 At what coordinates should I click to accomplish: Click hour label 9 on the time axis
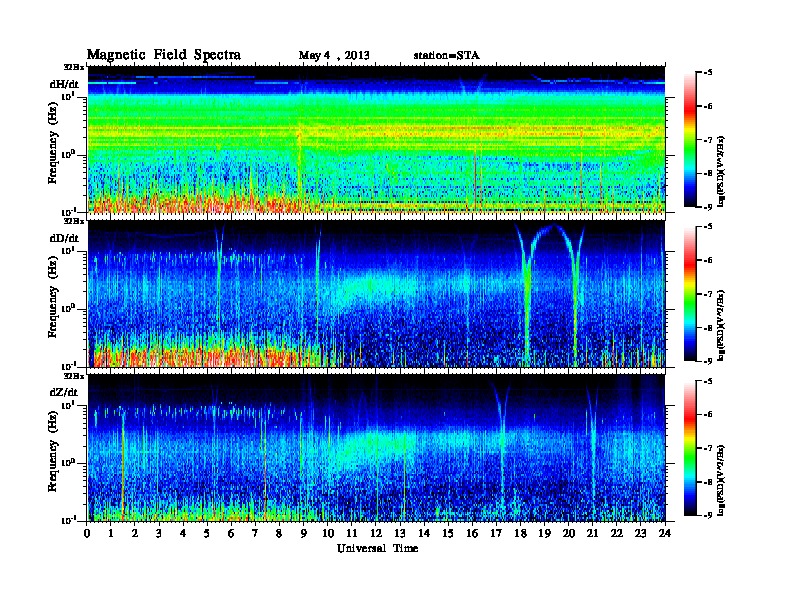pyautogui.click(x=304, y=533)
